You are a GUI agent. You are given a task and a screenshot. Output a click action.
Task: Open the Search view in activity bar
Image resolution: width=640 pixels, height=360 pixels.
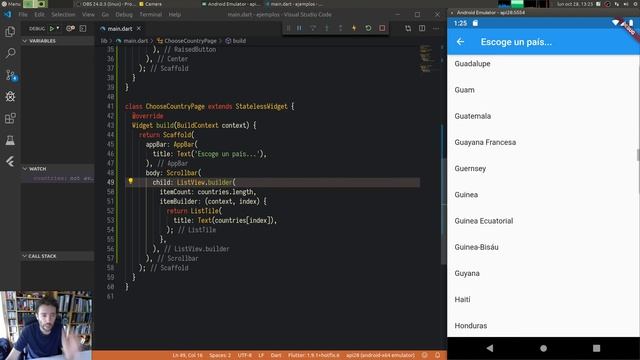10,53
